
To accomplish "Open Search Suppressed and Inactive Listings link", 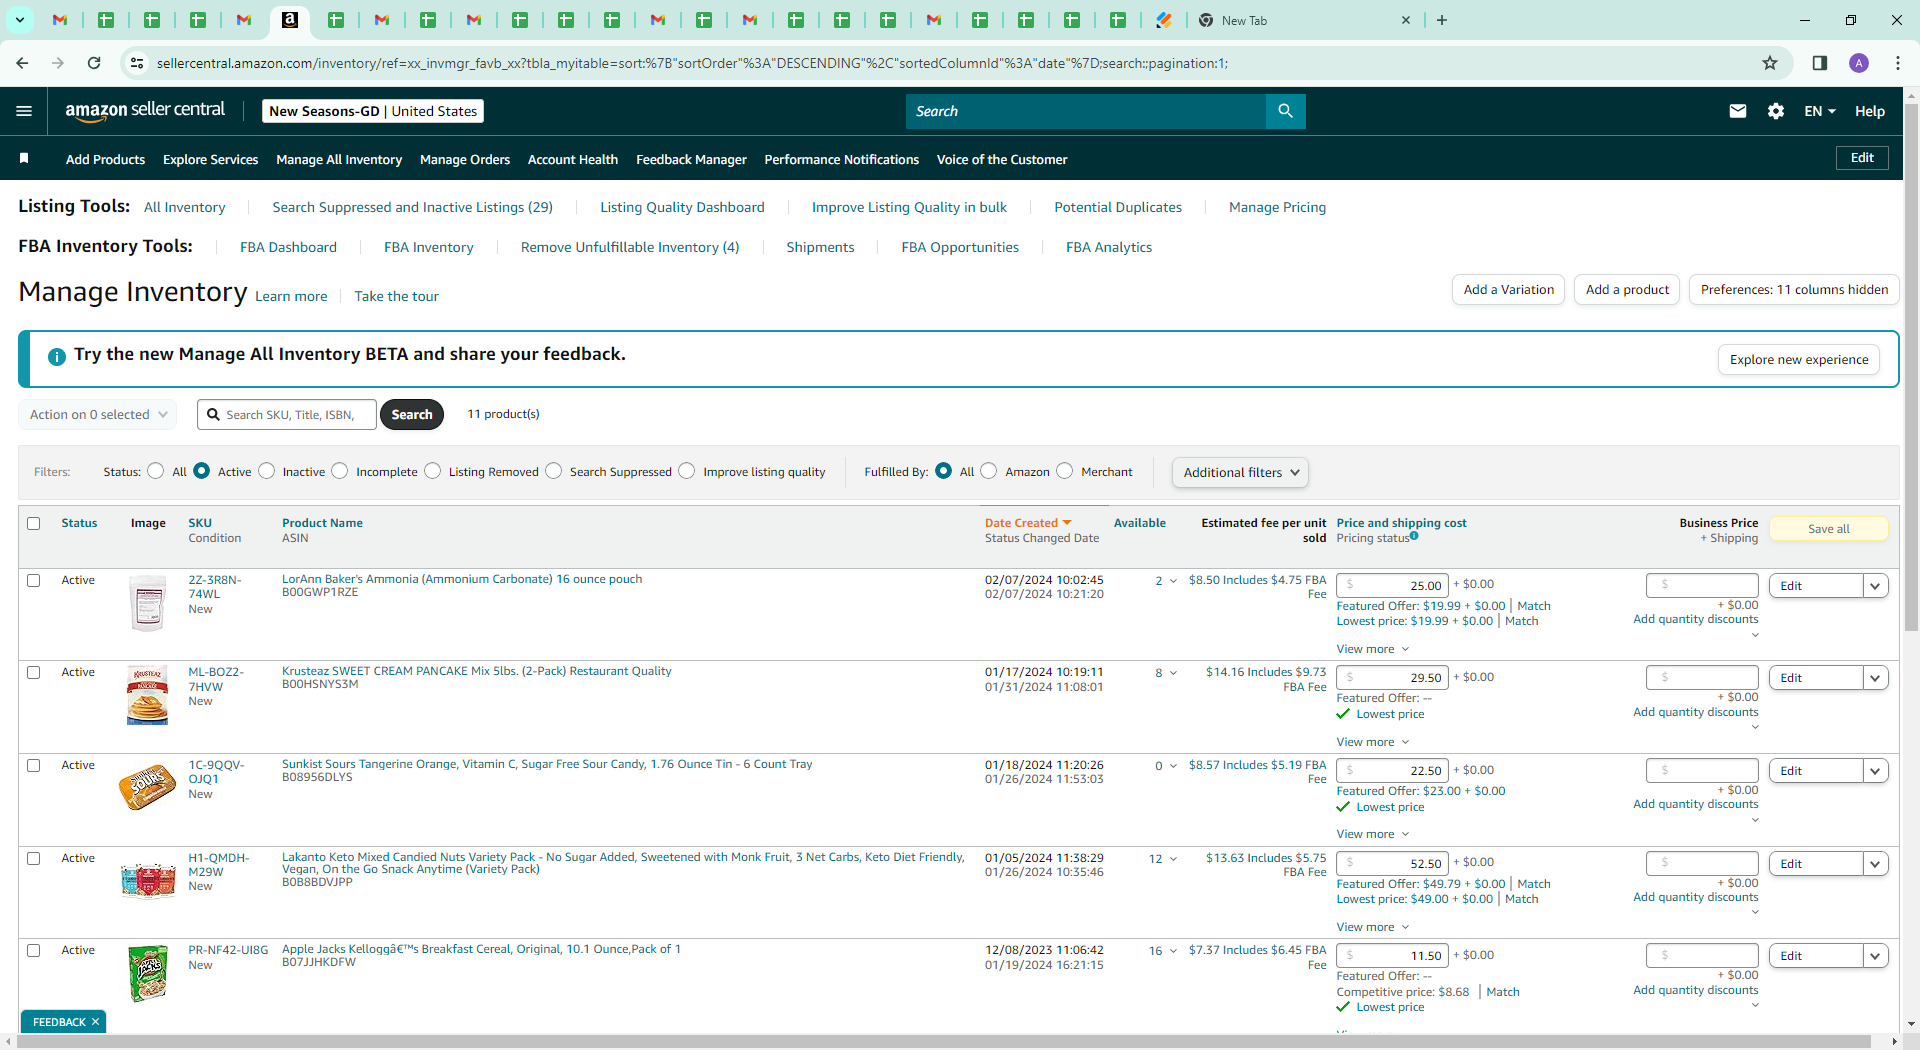I will (x=412, y=207).
